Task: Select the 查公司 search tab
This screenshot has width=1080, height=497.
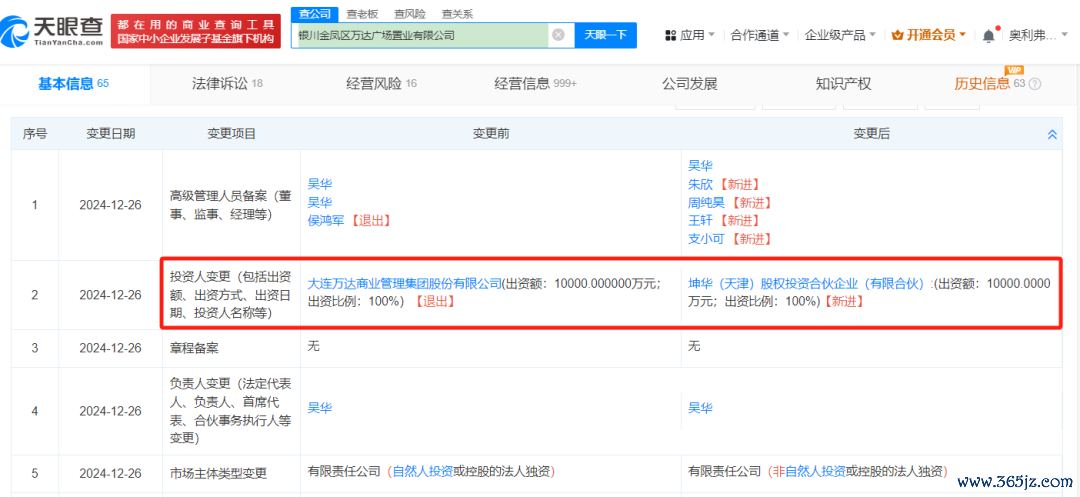Action: 316,13
